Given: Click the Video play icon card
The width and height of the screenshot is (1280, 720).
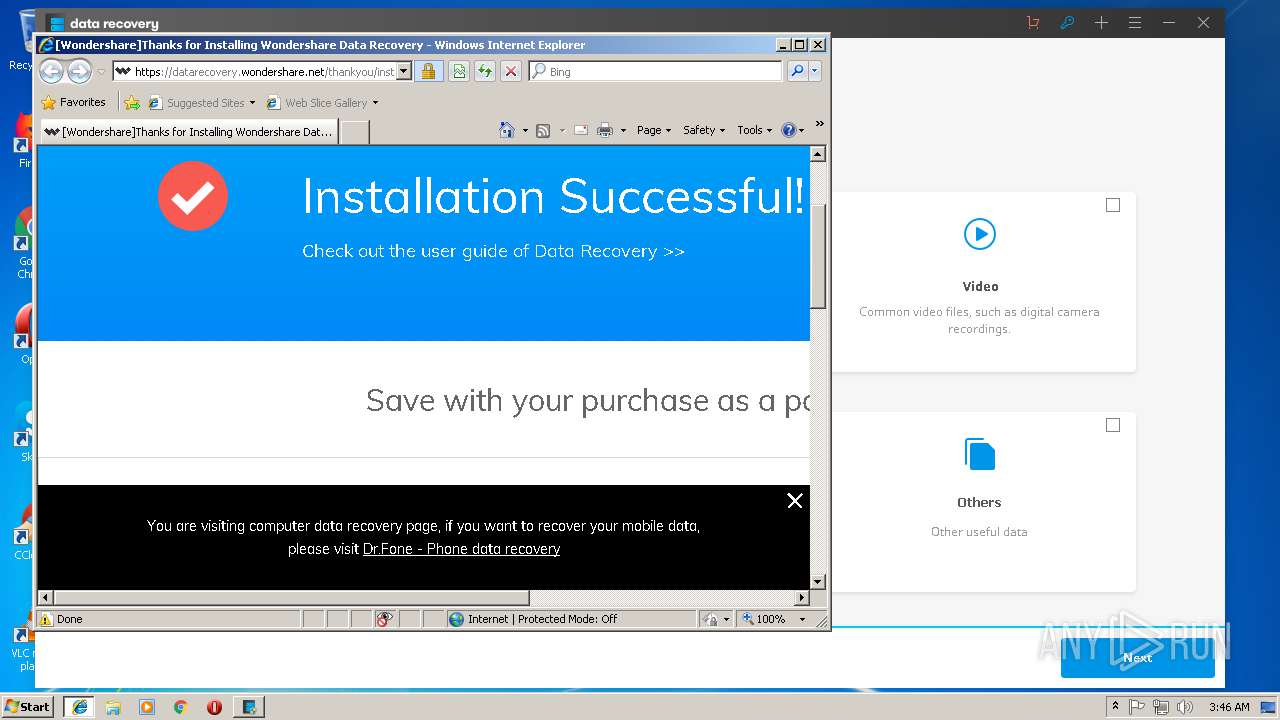Looking at the screenshot, I should [x=980, y=234].
